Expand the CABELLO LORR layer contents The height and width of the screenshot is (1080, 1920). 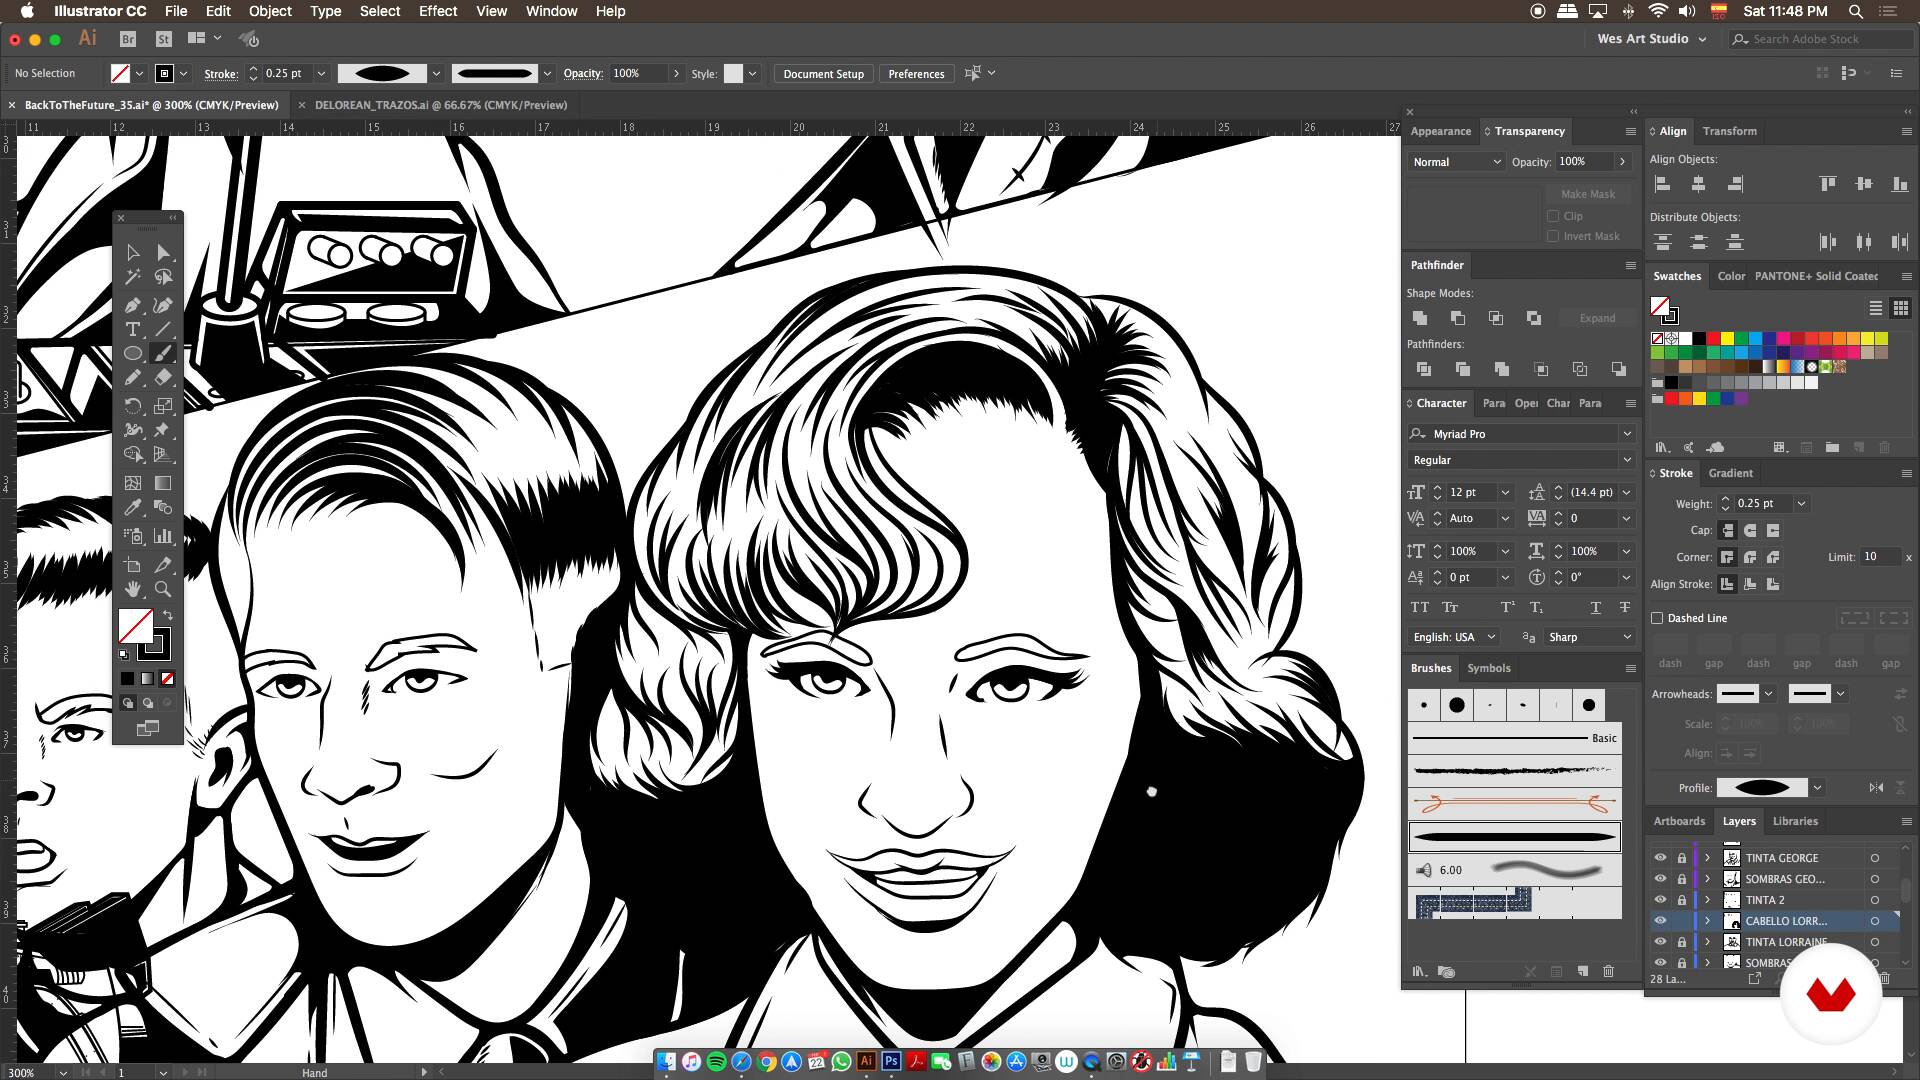pyautogui.click(x=1707, y=921)
